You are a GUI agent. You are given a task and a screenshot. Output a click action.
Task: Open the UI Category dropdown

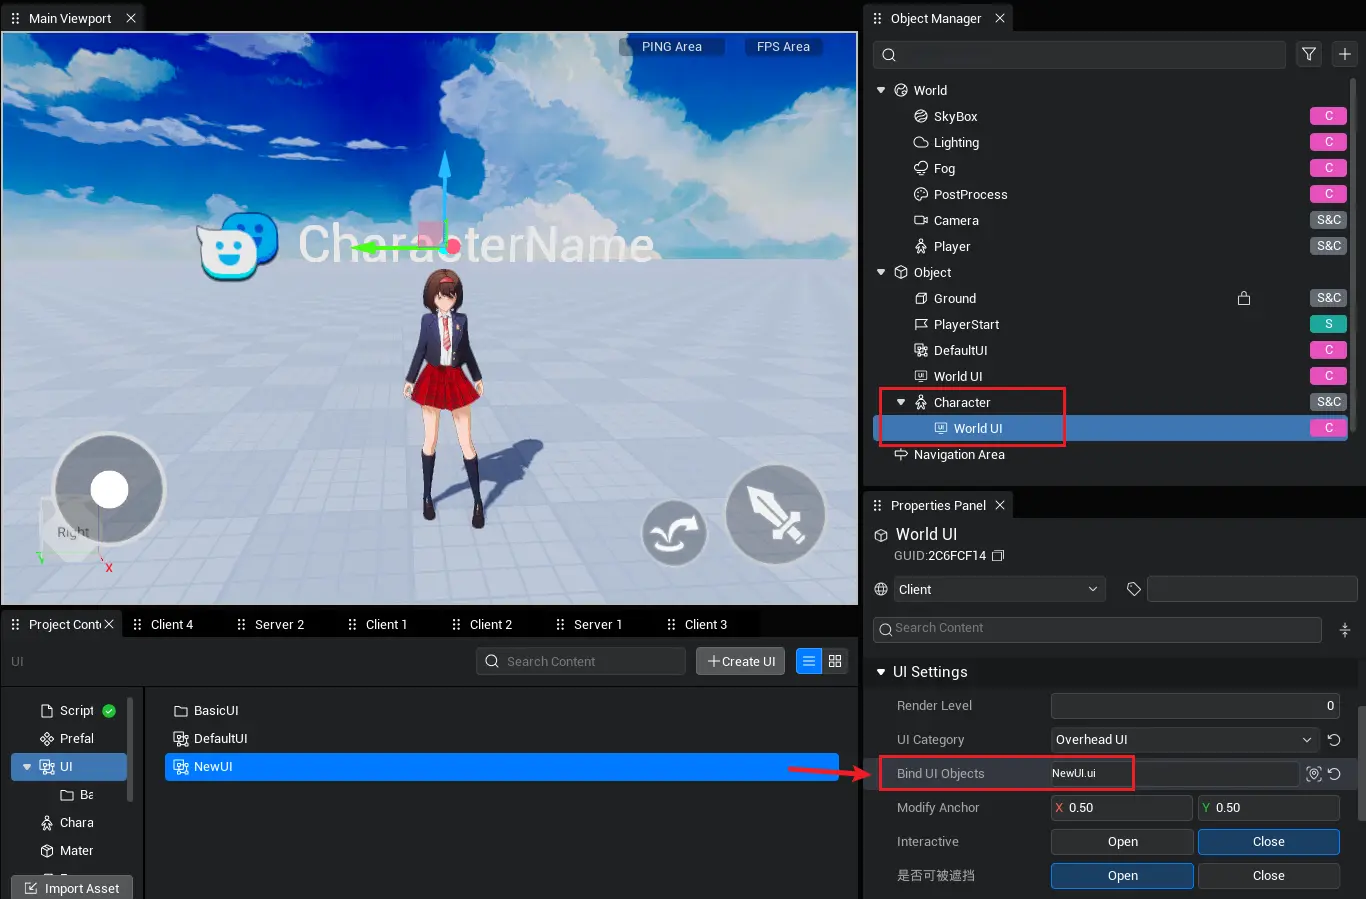tap(1185, 740)
